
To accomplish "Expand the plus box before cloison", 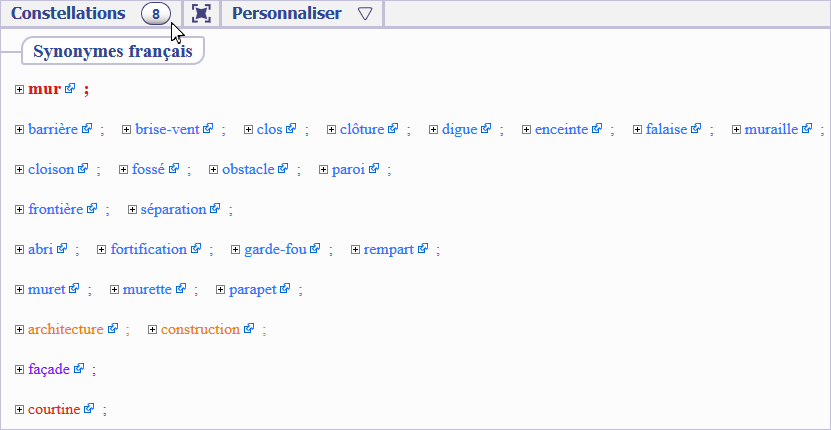I will (20, 170).
